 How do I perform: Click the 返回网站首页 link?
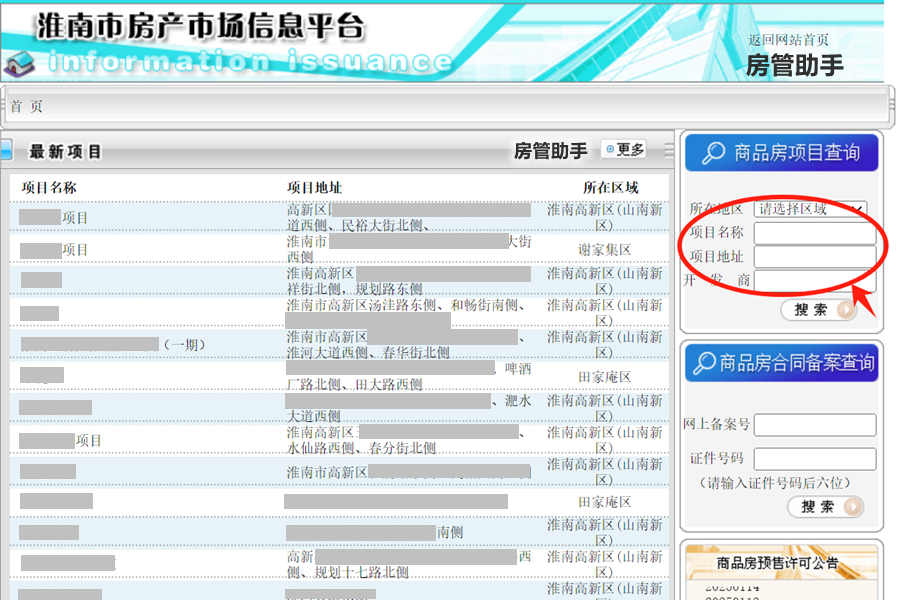[788, 40]
